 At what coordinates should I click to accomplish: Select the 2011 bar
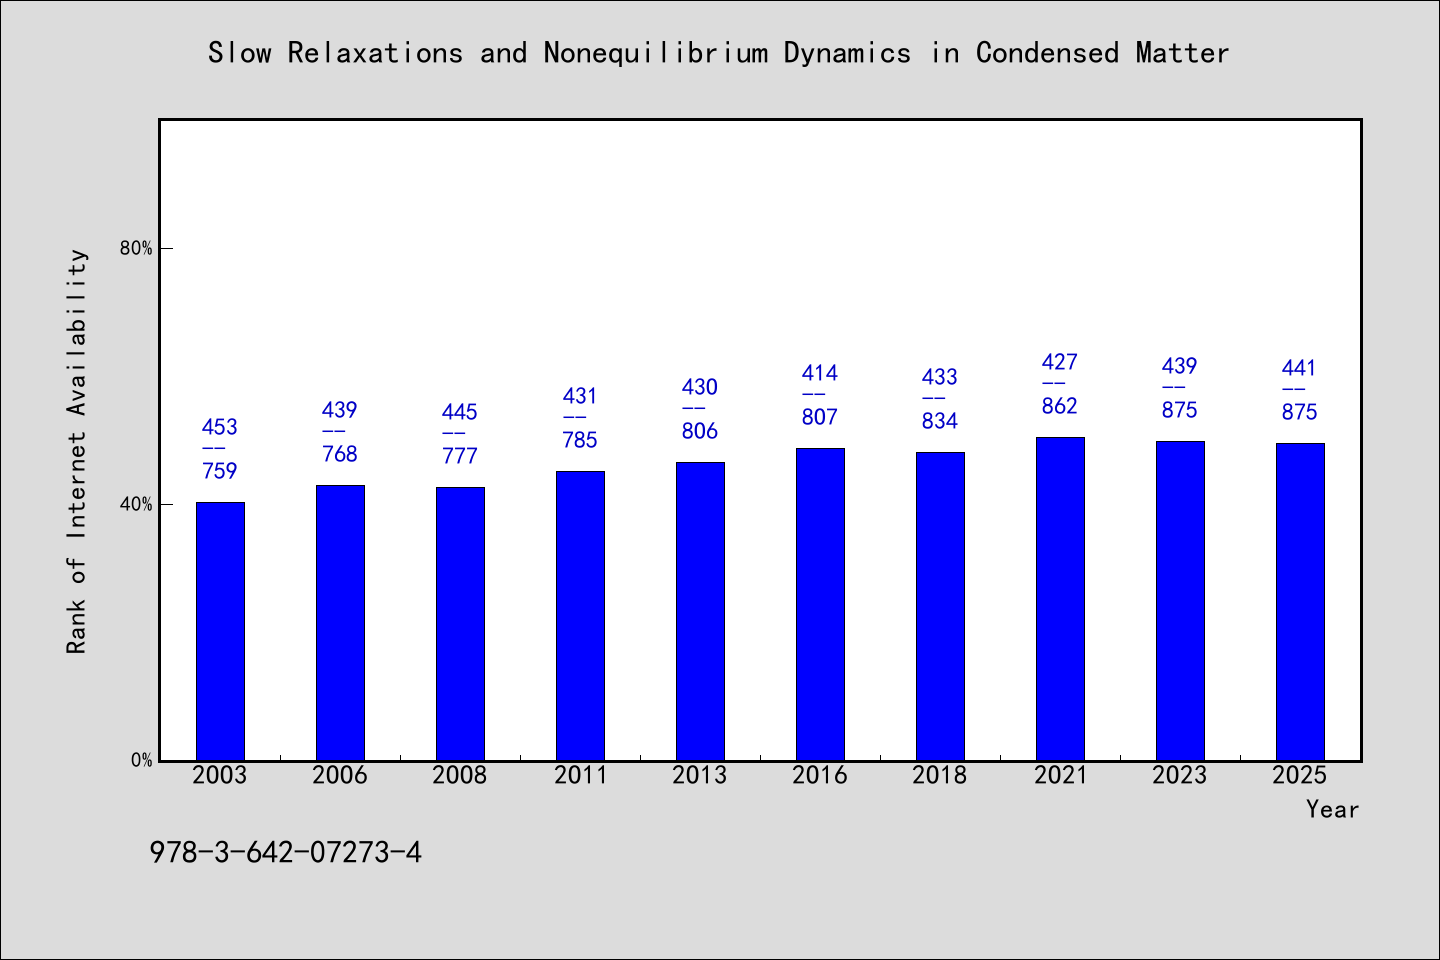[x=580, y=616]
